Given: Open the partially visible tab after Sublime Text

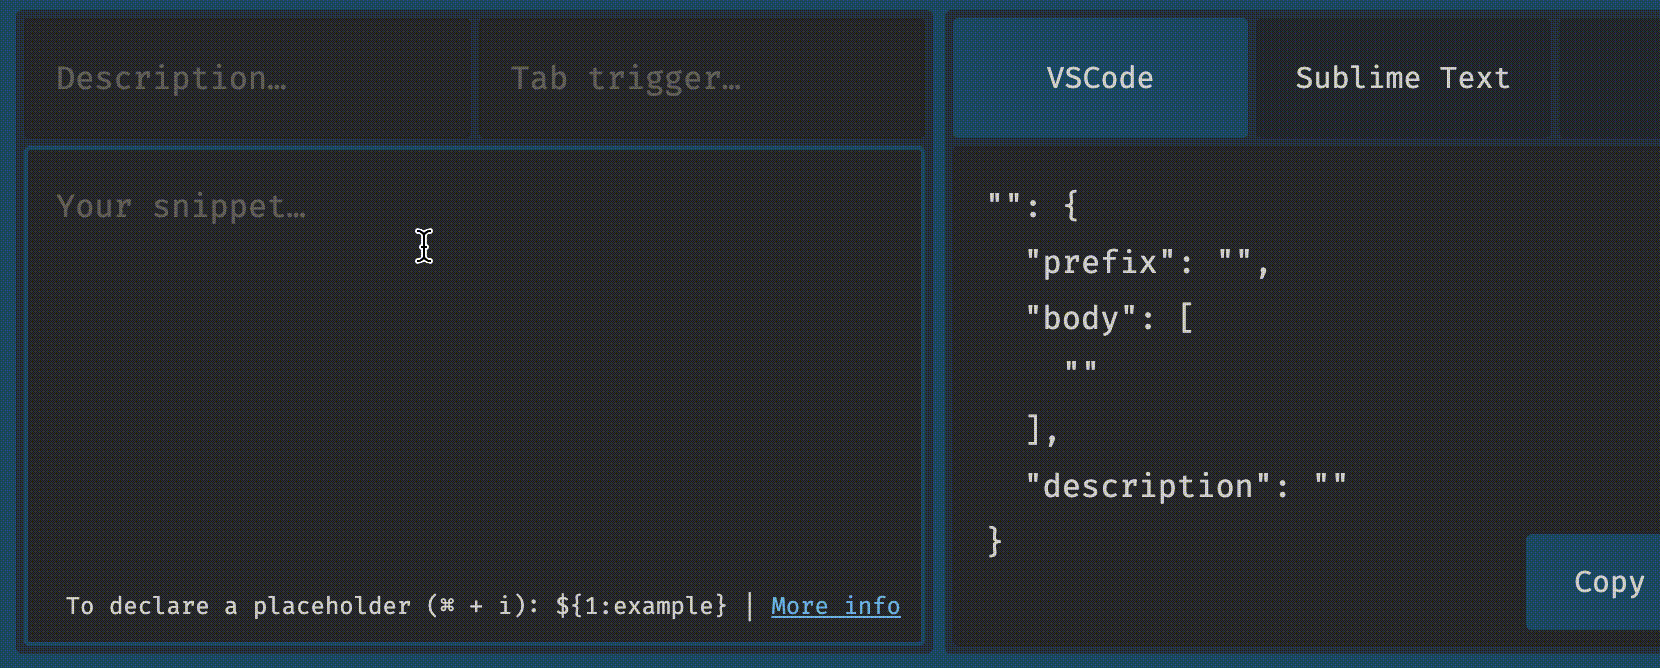Looking at the screenshot, I should click(1610, 78).
